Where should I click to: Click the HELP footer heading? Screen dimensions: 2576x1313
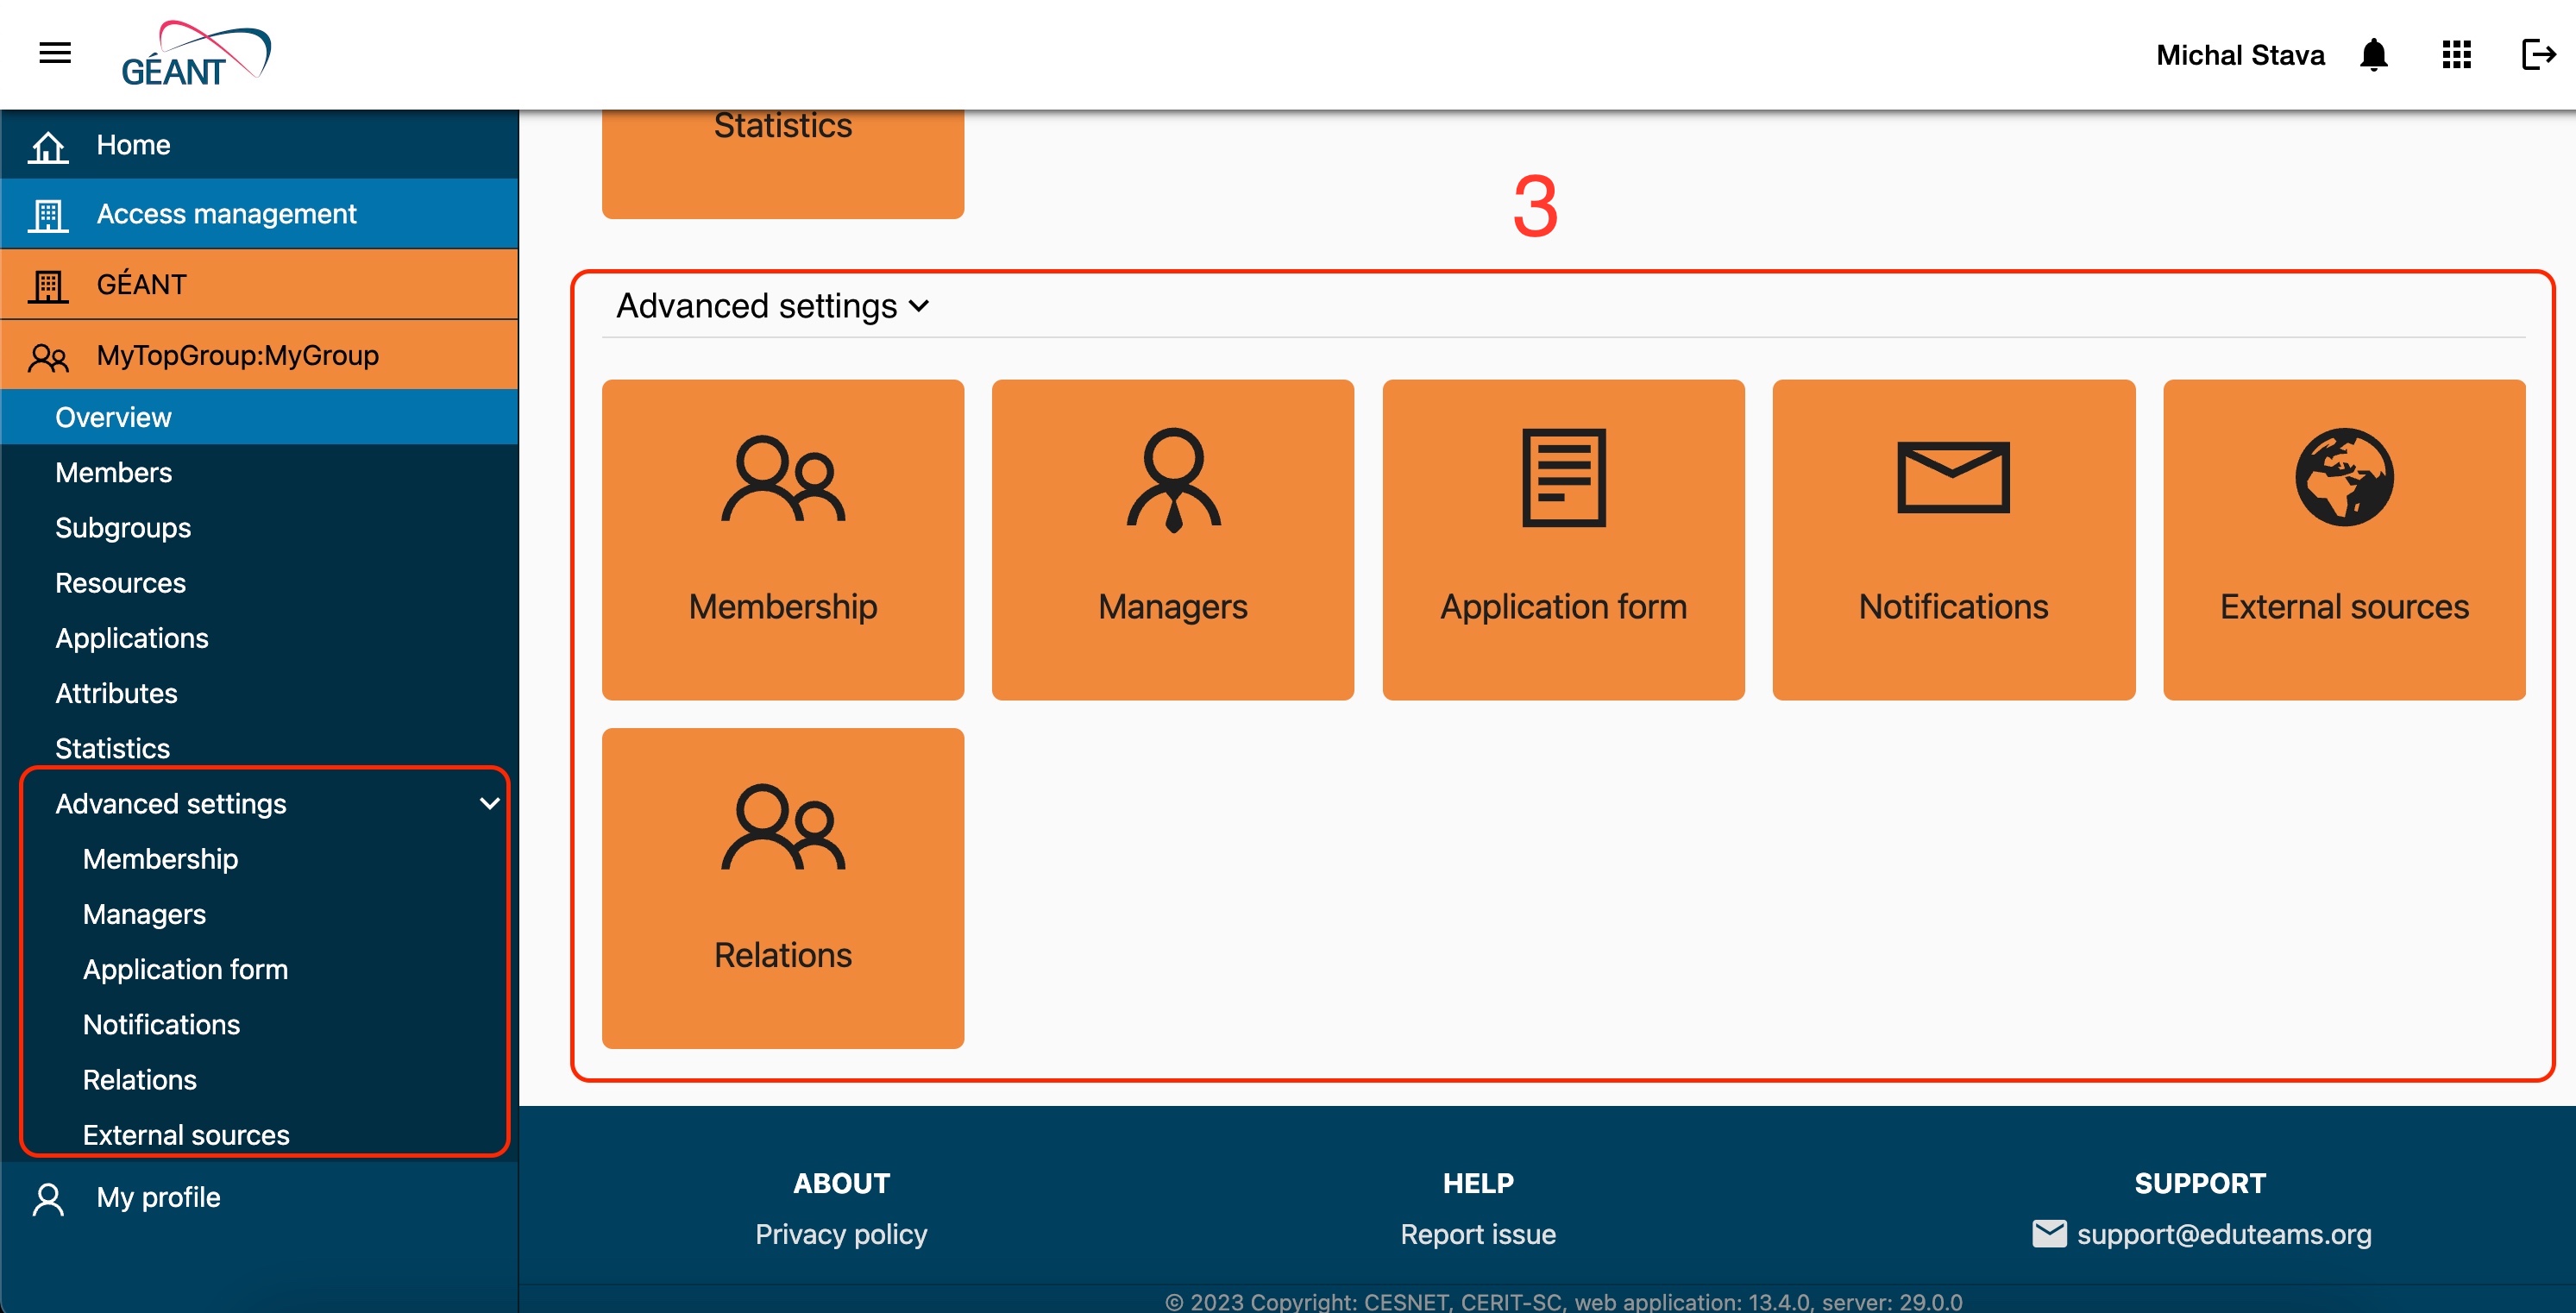pos(1478,1183)
